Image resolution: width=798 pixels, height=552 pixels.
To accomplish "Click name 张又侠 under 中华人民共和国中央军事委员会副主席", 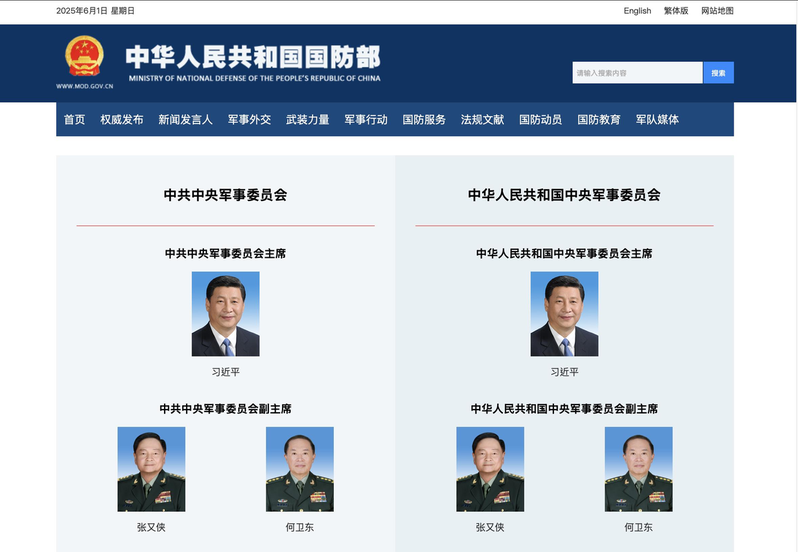I will pos(490,527).
